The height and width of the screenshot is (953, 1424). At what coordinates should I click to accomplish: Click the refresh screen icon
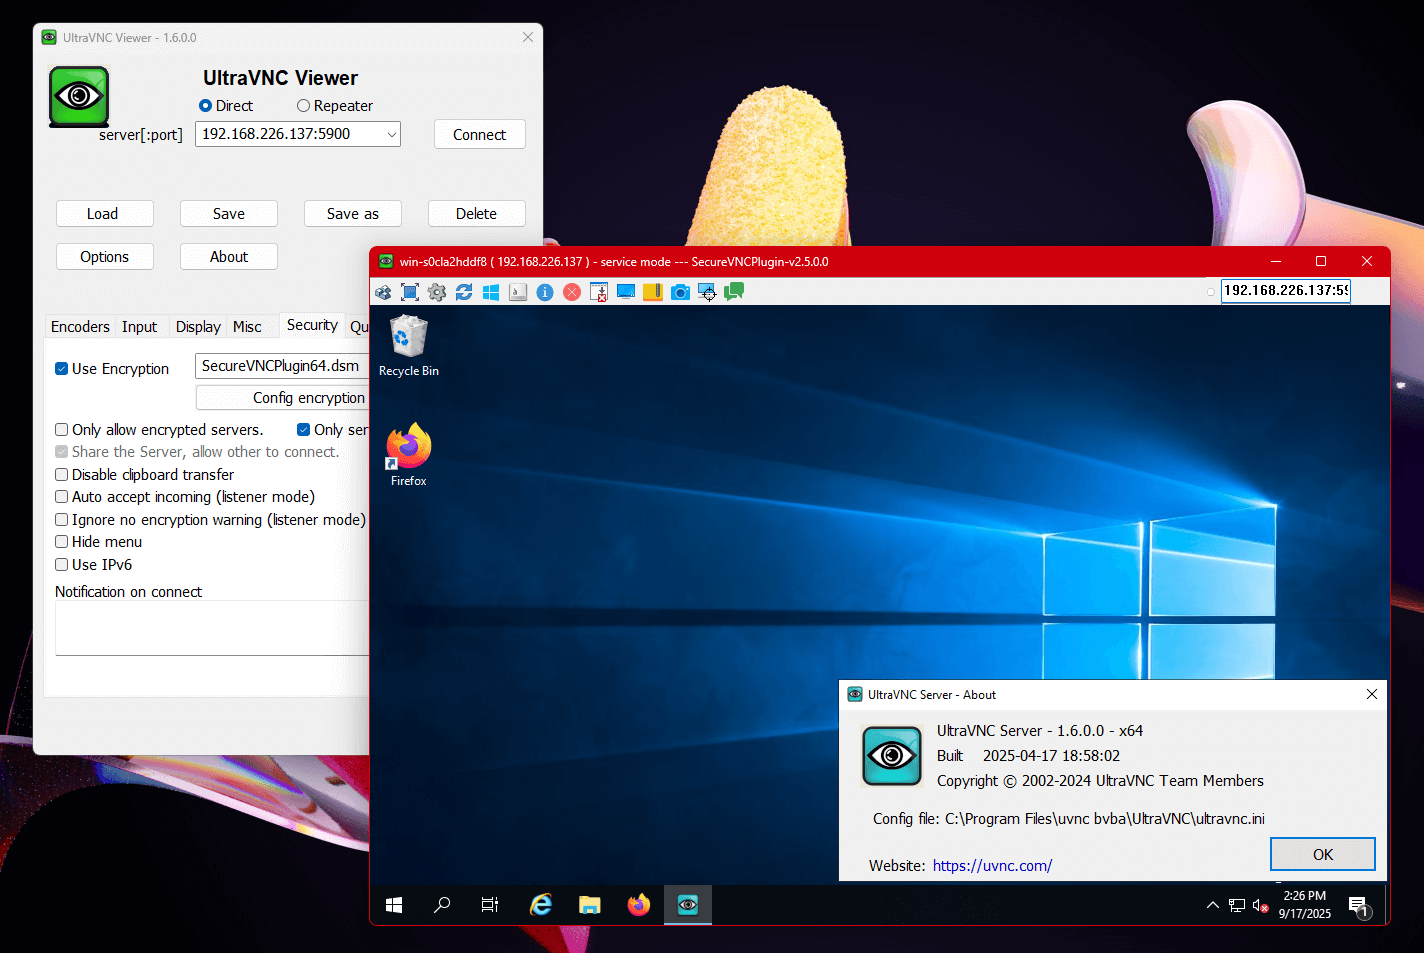pos(464,292)
